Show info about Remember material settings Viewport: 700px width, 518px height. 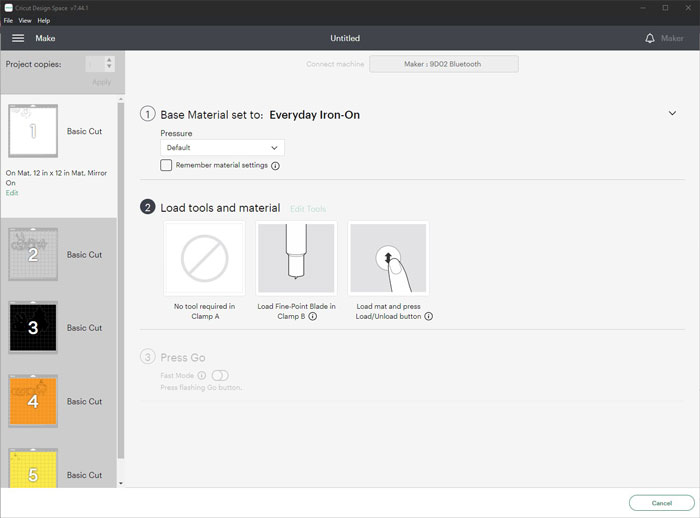pos(275,166)
